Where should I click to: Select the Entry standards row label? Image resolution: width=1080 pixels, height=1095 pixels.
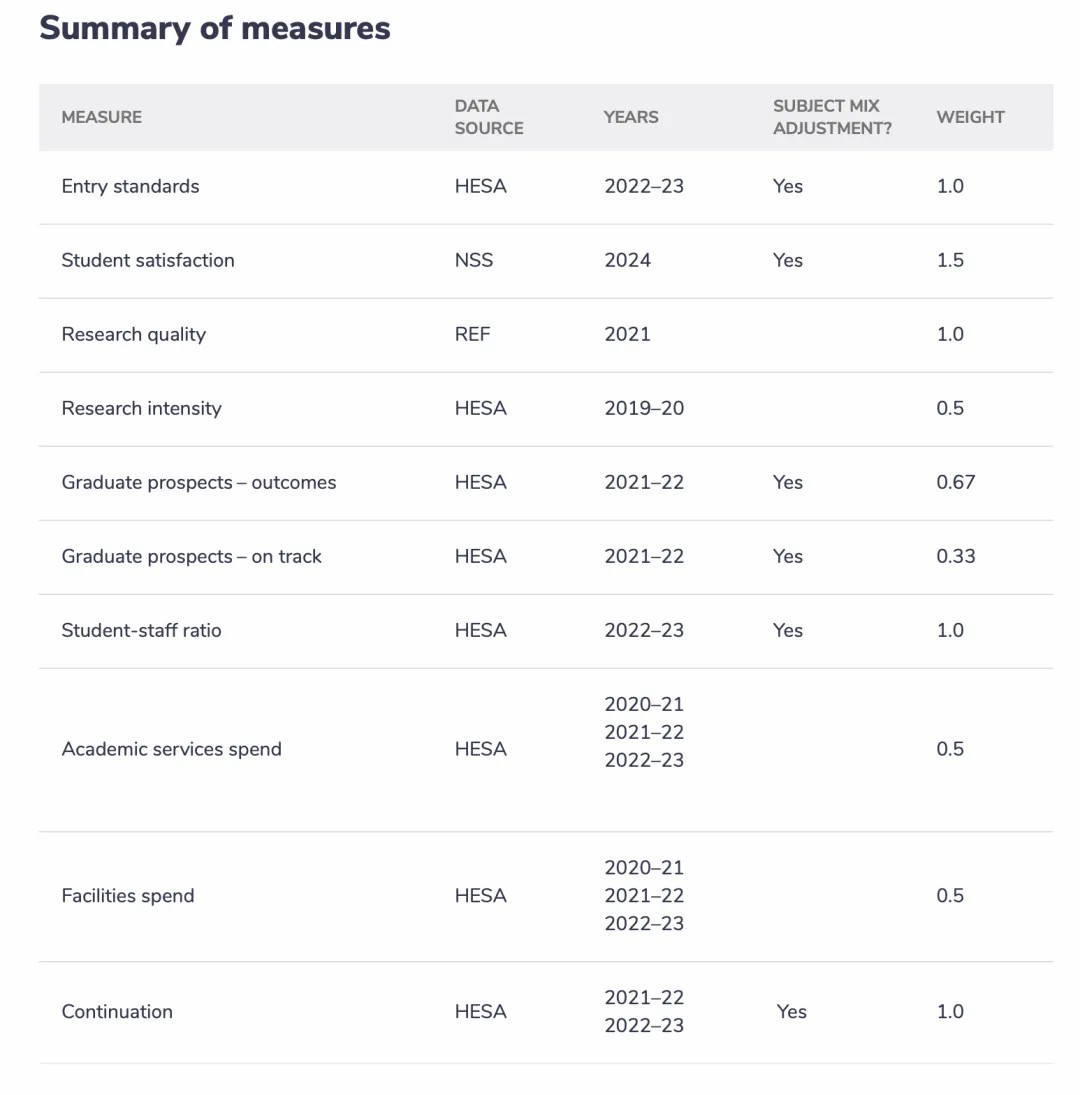131,186
